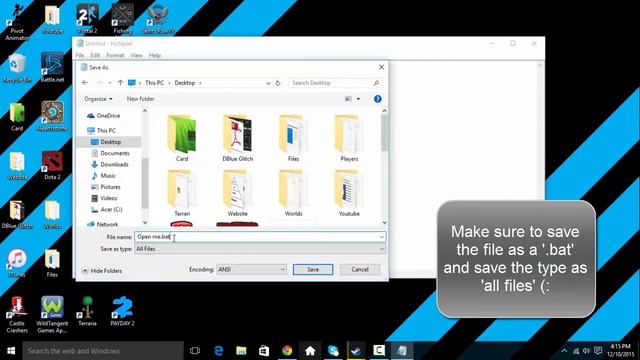Click the Save button

coord(313,269)
